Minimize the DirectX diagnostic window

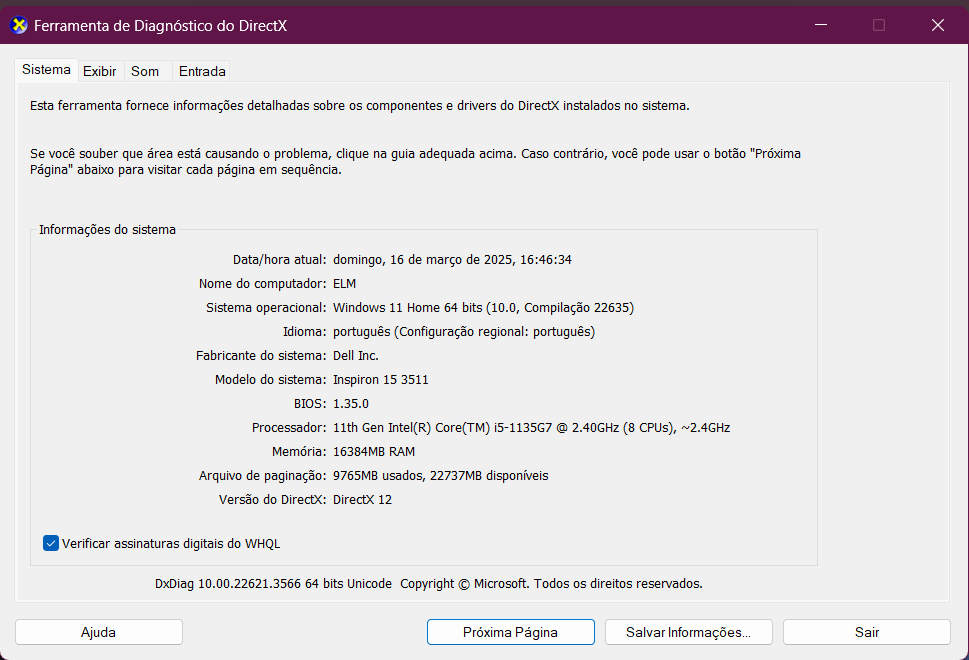(821, 25)
